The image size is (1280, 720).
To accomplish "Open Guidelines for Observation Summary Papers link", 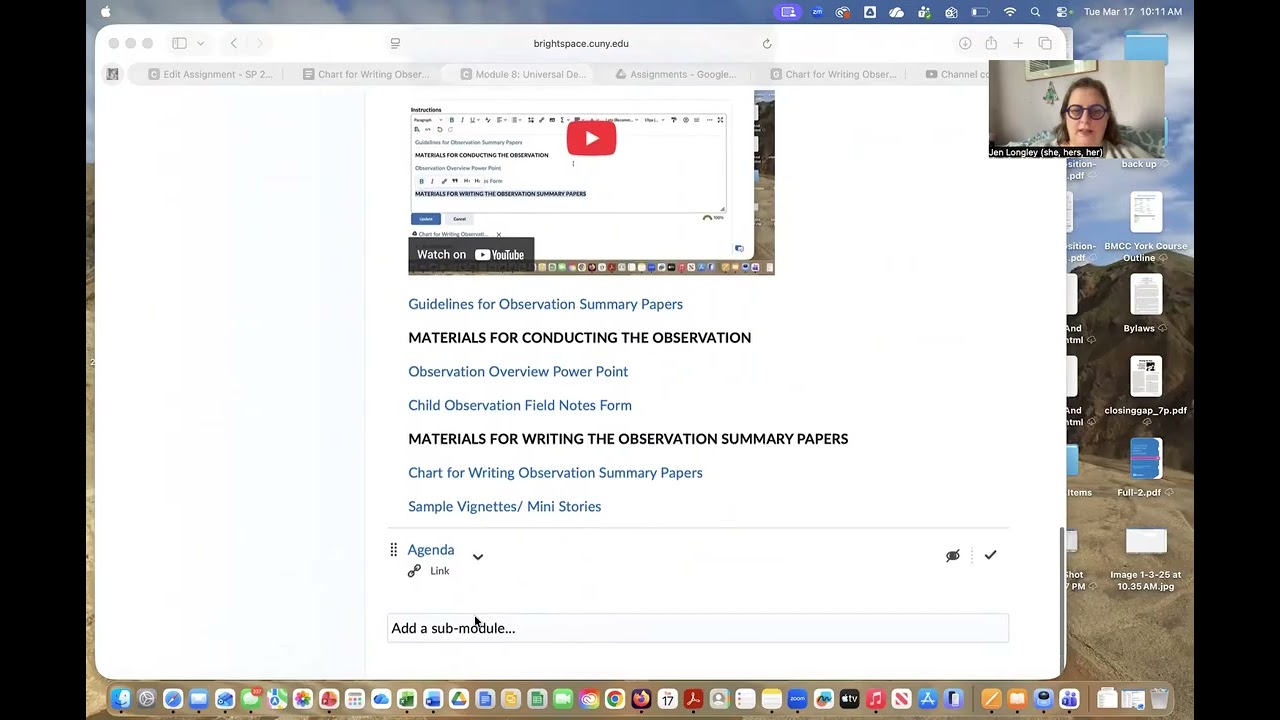I will [545, 304].
